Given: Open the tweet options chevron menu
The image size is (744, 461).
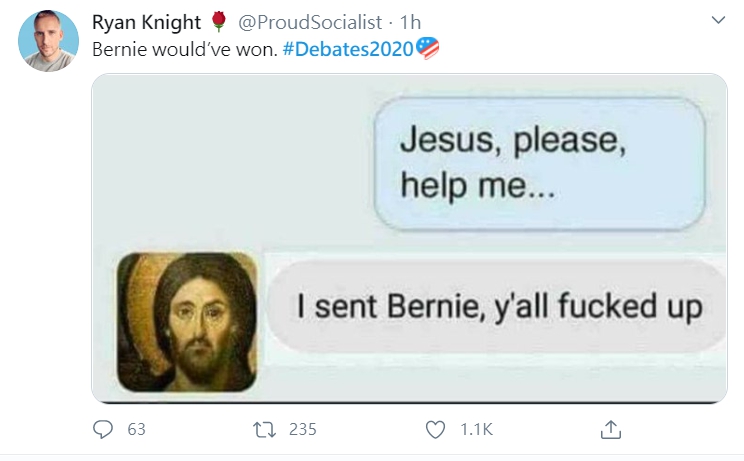Looking at the screenshot, I should tap(718, 20).
